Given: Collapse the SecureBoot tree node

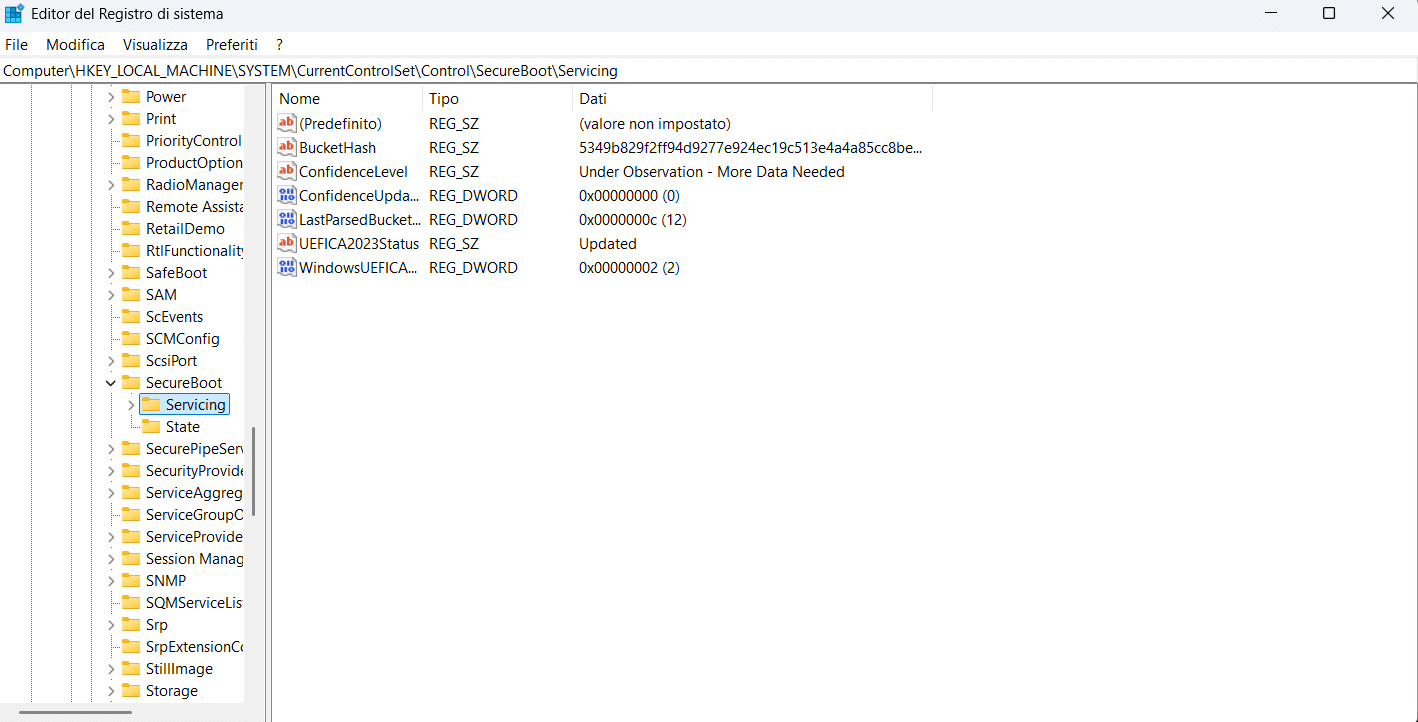Looking at the screenshot, I should [111, 383].
